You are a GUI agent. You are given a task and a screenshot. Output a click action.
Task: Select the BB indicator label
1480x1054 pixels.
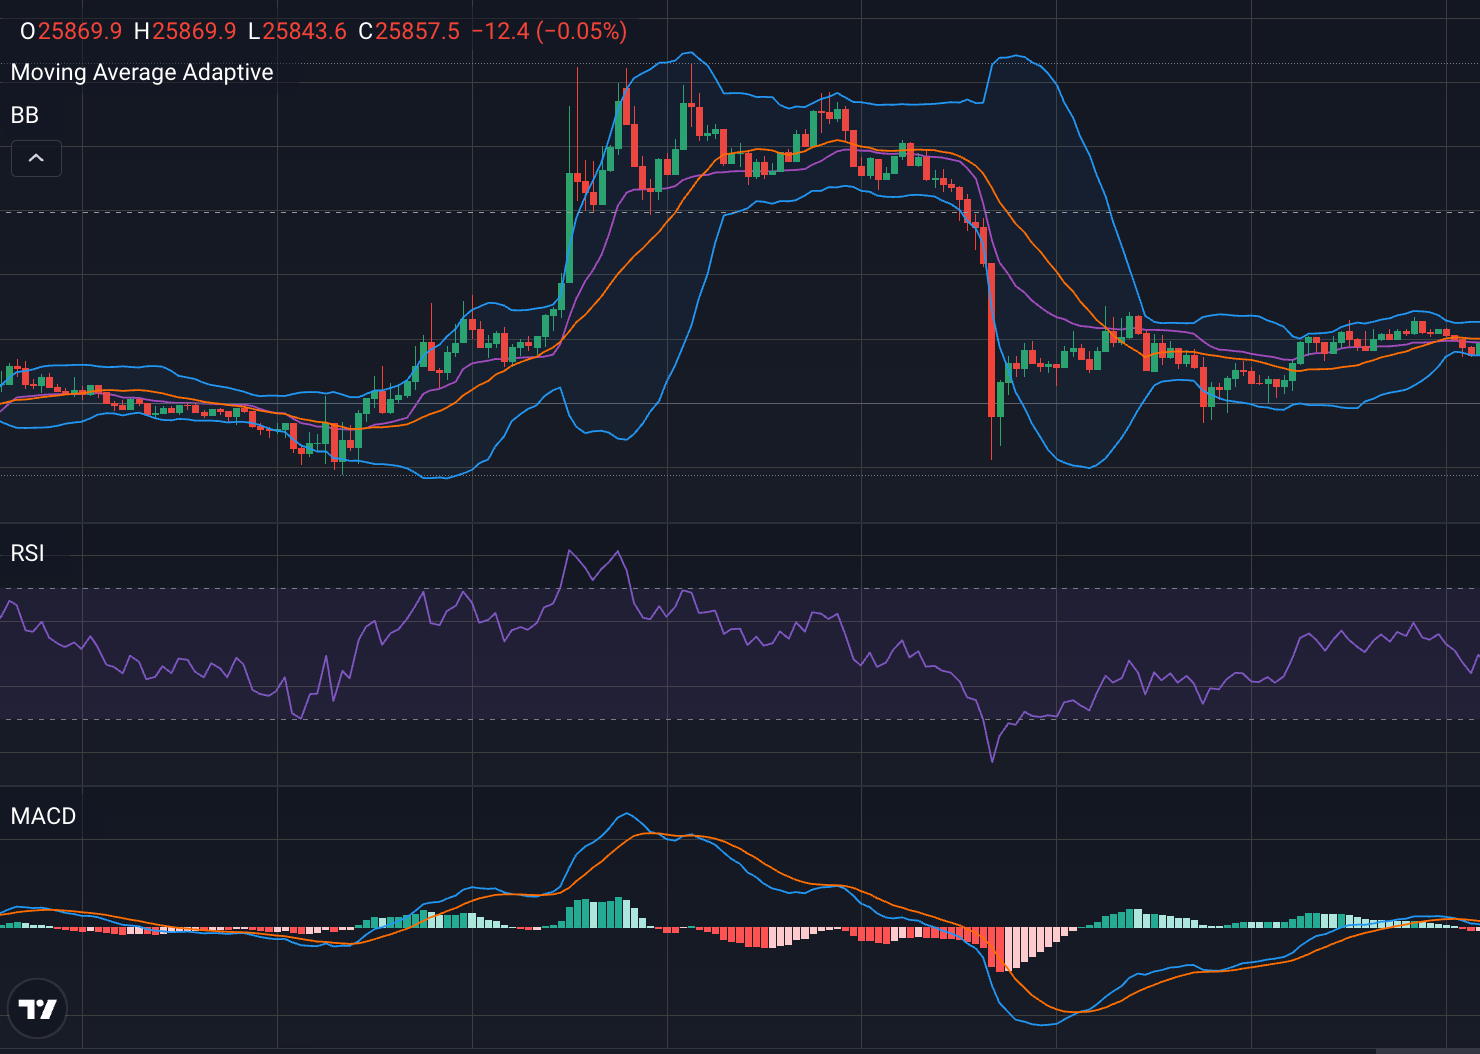click(x=25, y=115)
